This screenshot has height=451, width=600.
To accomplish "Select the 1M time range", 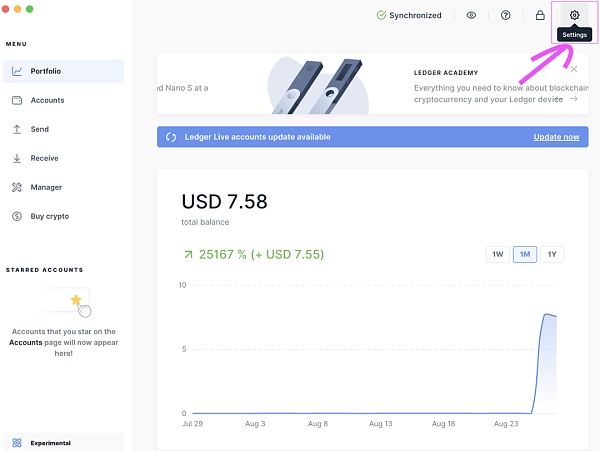I will click(525, 254).
